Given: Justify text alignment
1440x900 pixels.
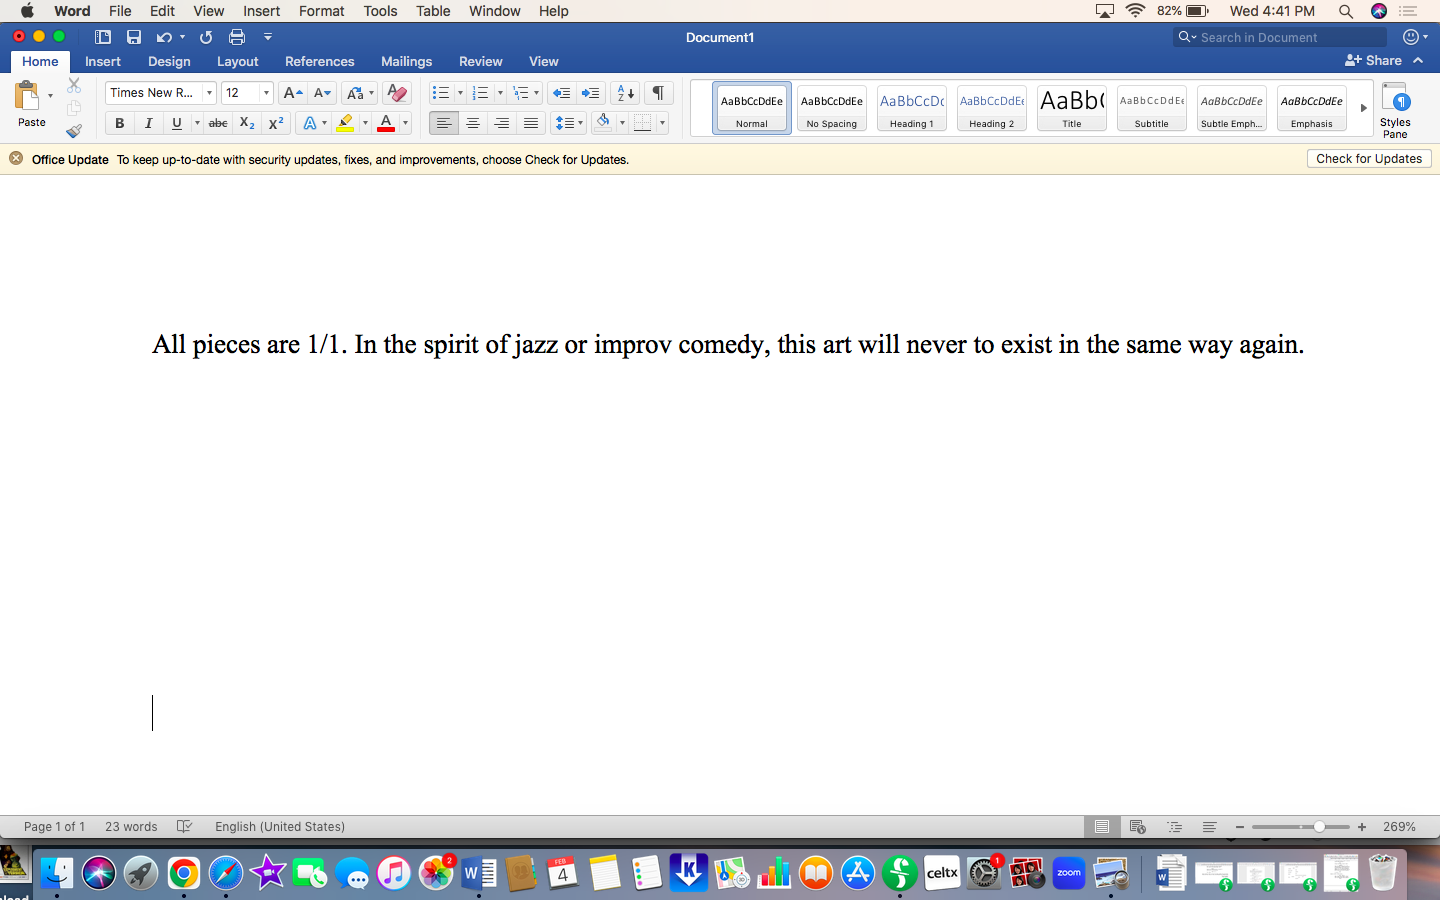Looking at the screenshot, I should click(x=531, y=123).
